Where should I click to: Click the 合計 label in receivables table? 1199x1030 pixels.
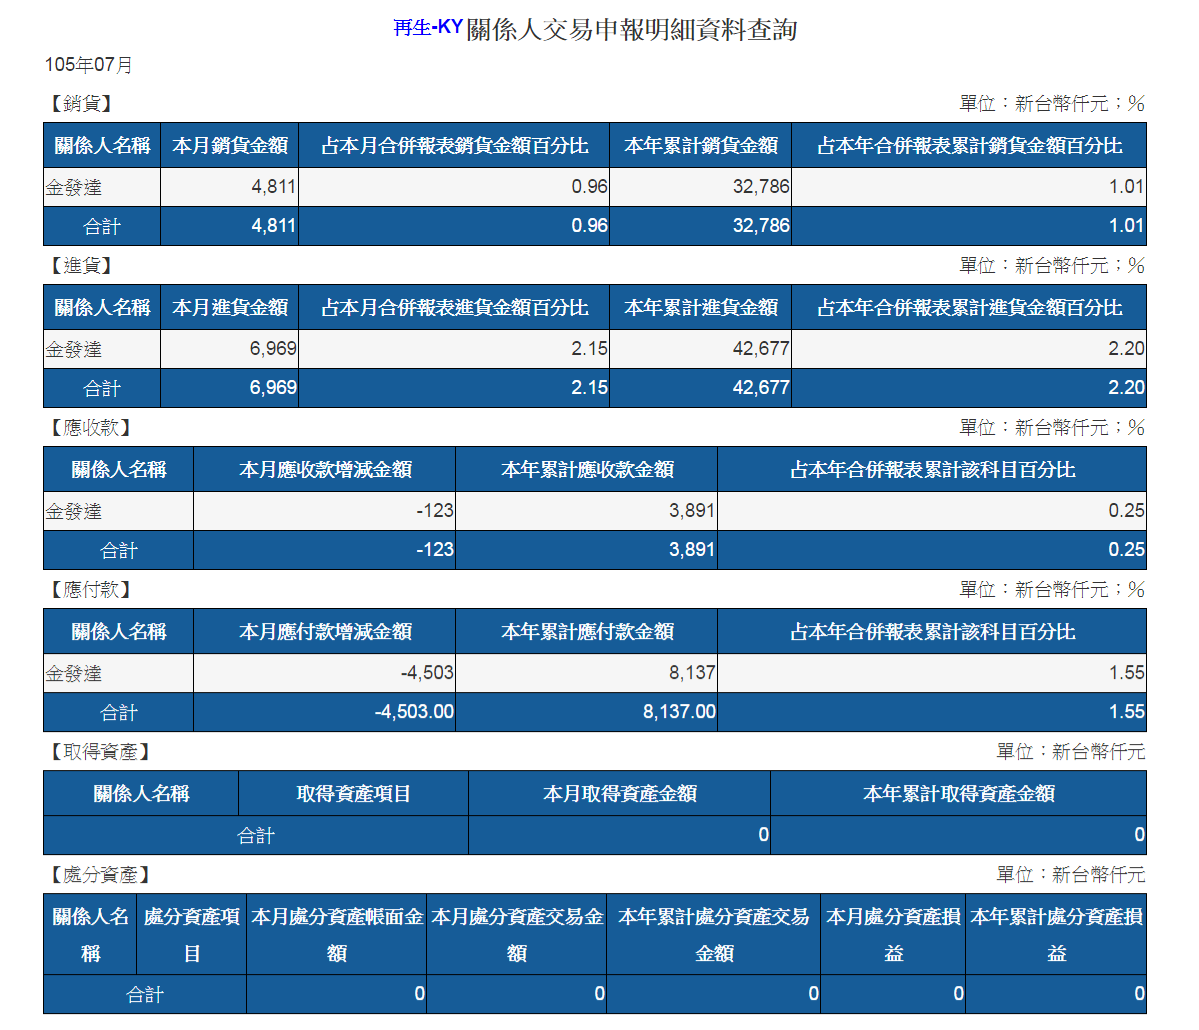(x=119, y=551)
